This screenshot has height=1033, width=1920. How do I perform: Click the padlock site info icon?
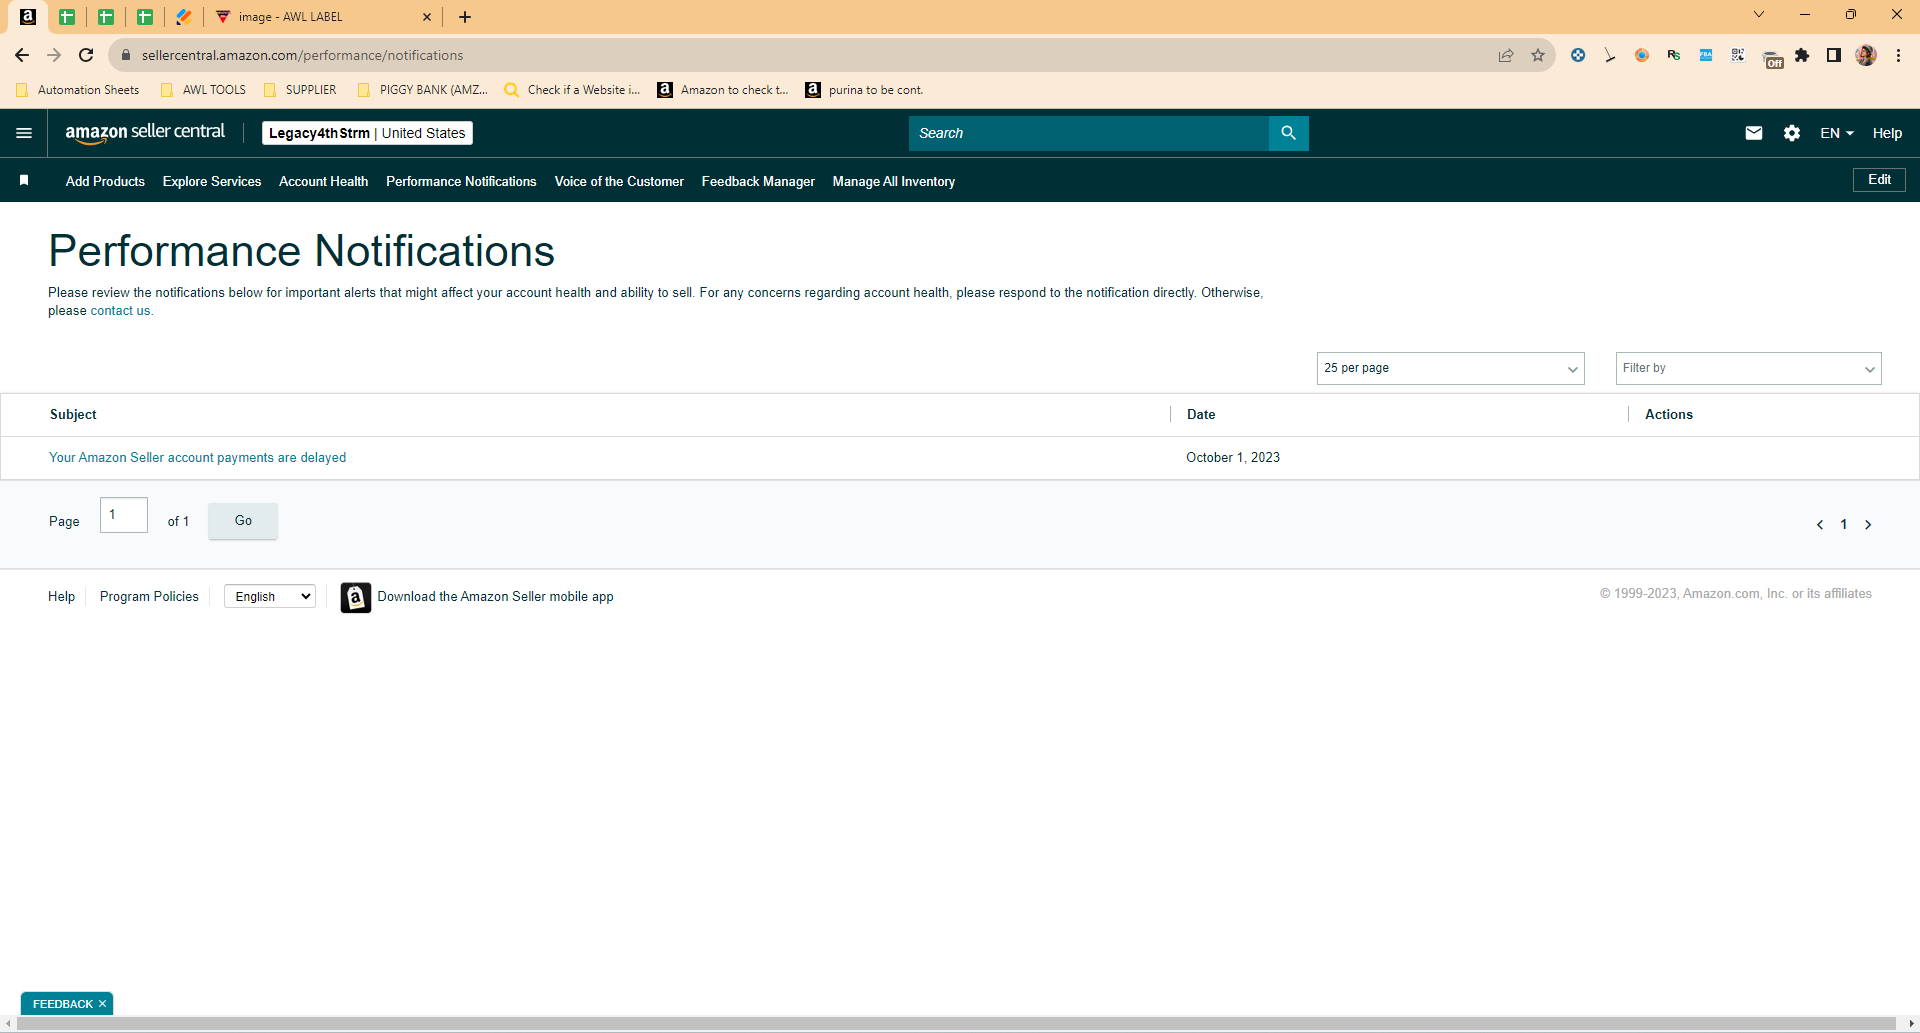[x=126, y=55]
